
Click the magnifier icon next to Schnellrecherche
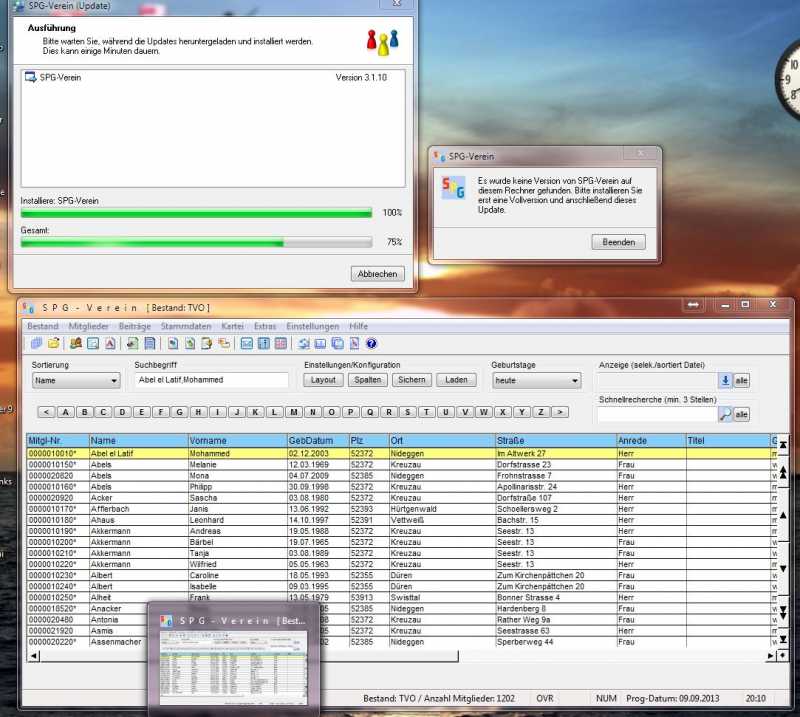725,415
